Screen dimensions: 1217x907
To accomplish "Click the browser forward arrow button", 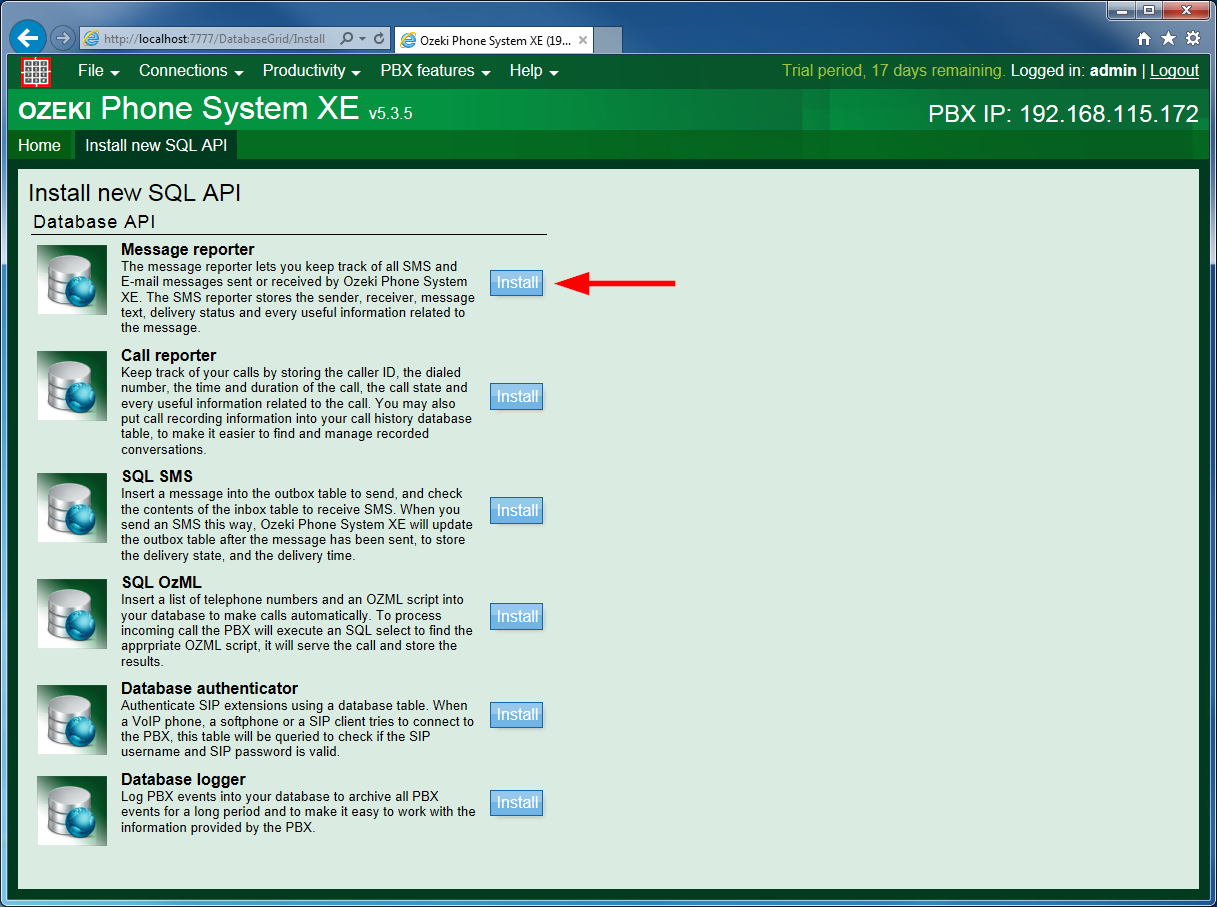I will click(x=62, y=38).
